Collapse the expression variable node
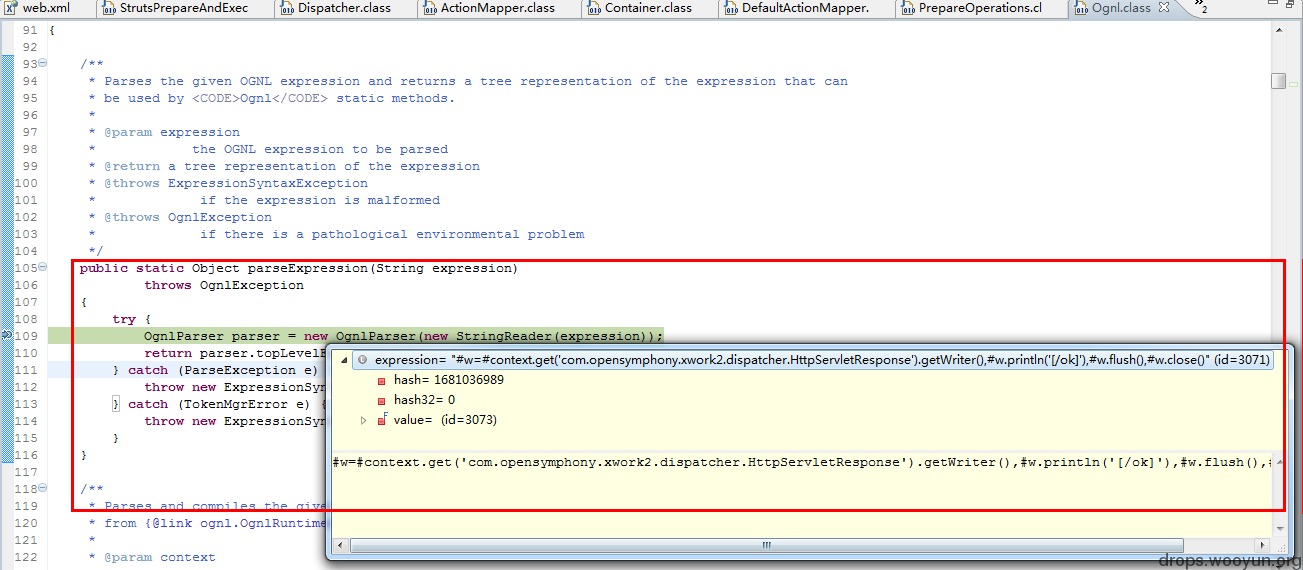Image resolution: width=1303 pixels, height=570 pixels. (345, 359)
